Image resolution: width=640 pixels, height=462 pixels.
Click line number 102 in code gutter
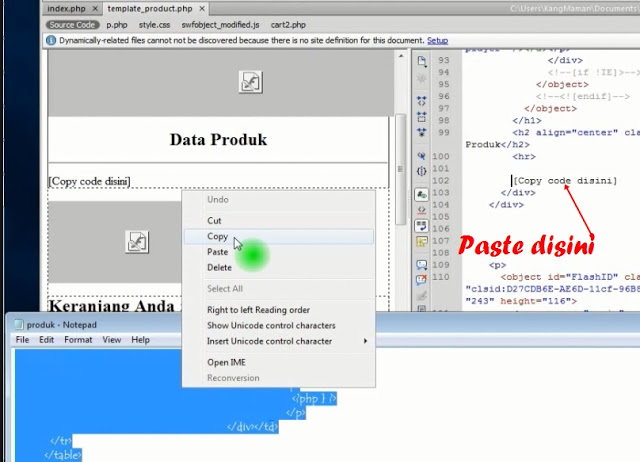pos(441,180)
